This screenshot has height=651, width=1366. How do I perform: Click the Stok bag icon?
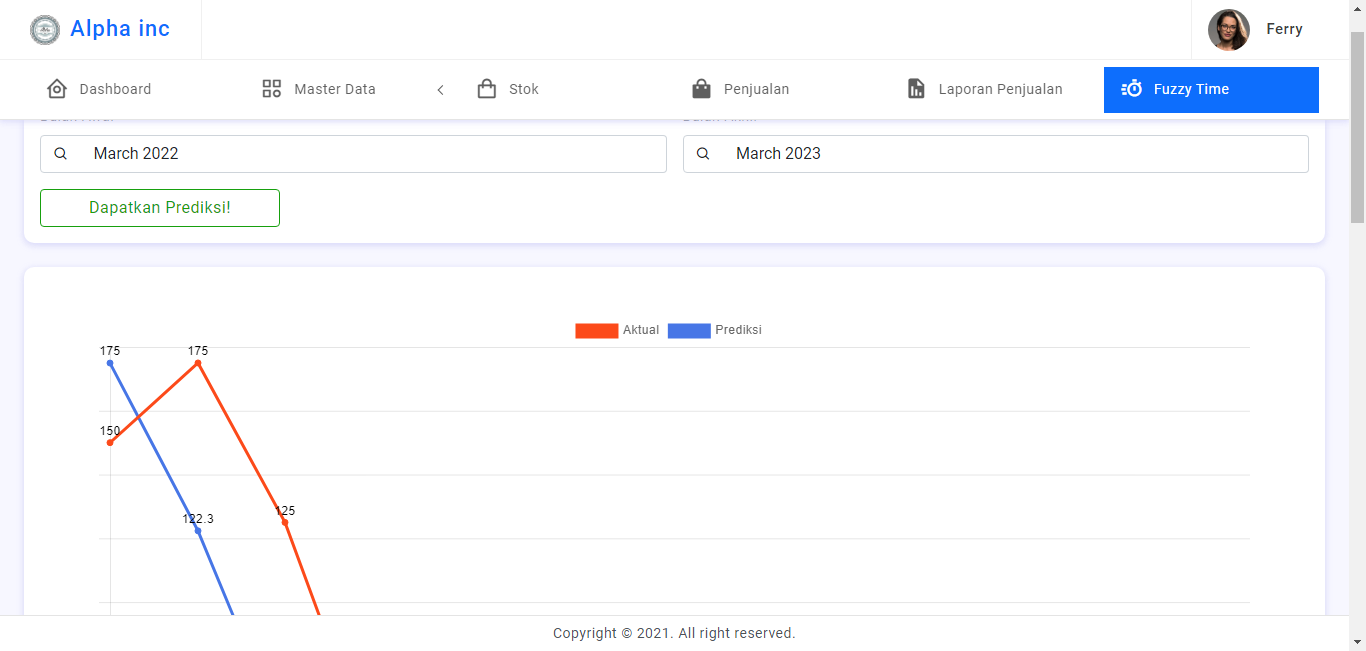coord(487,89)
